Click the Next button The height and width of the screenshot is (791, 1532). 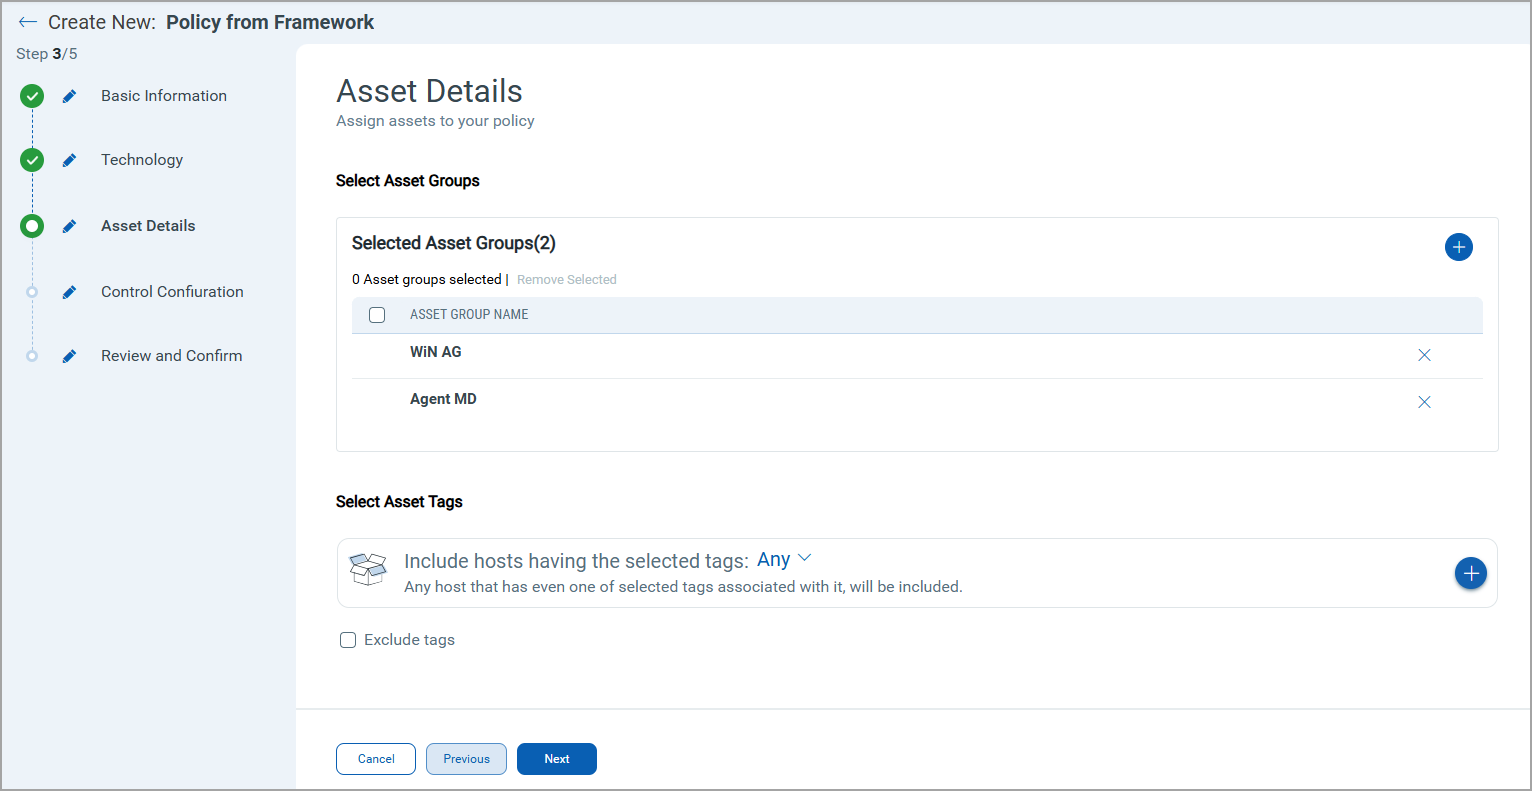coord(556,759)
